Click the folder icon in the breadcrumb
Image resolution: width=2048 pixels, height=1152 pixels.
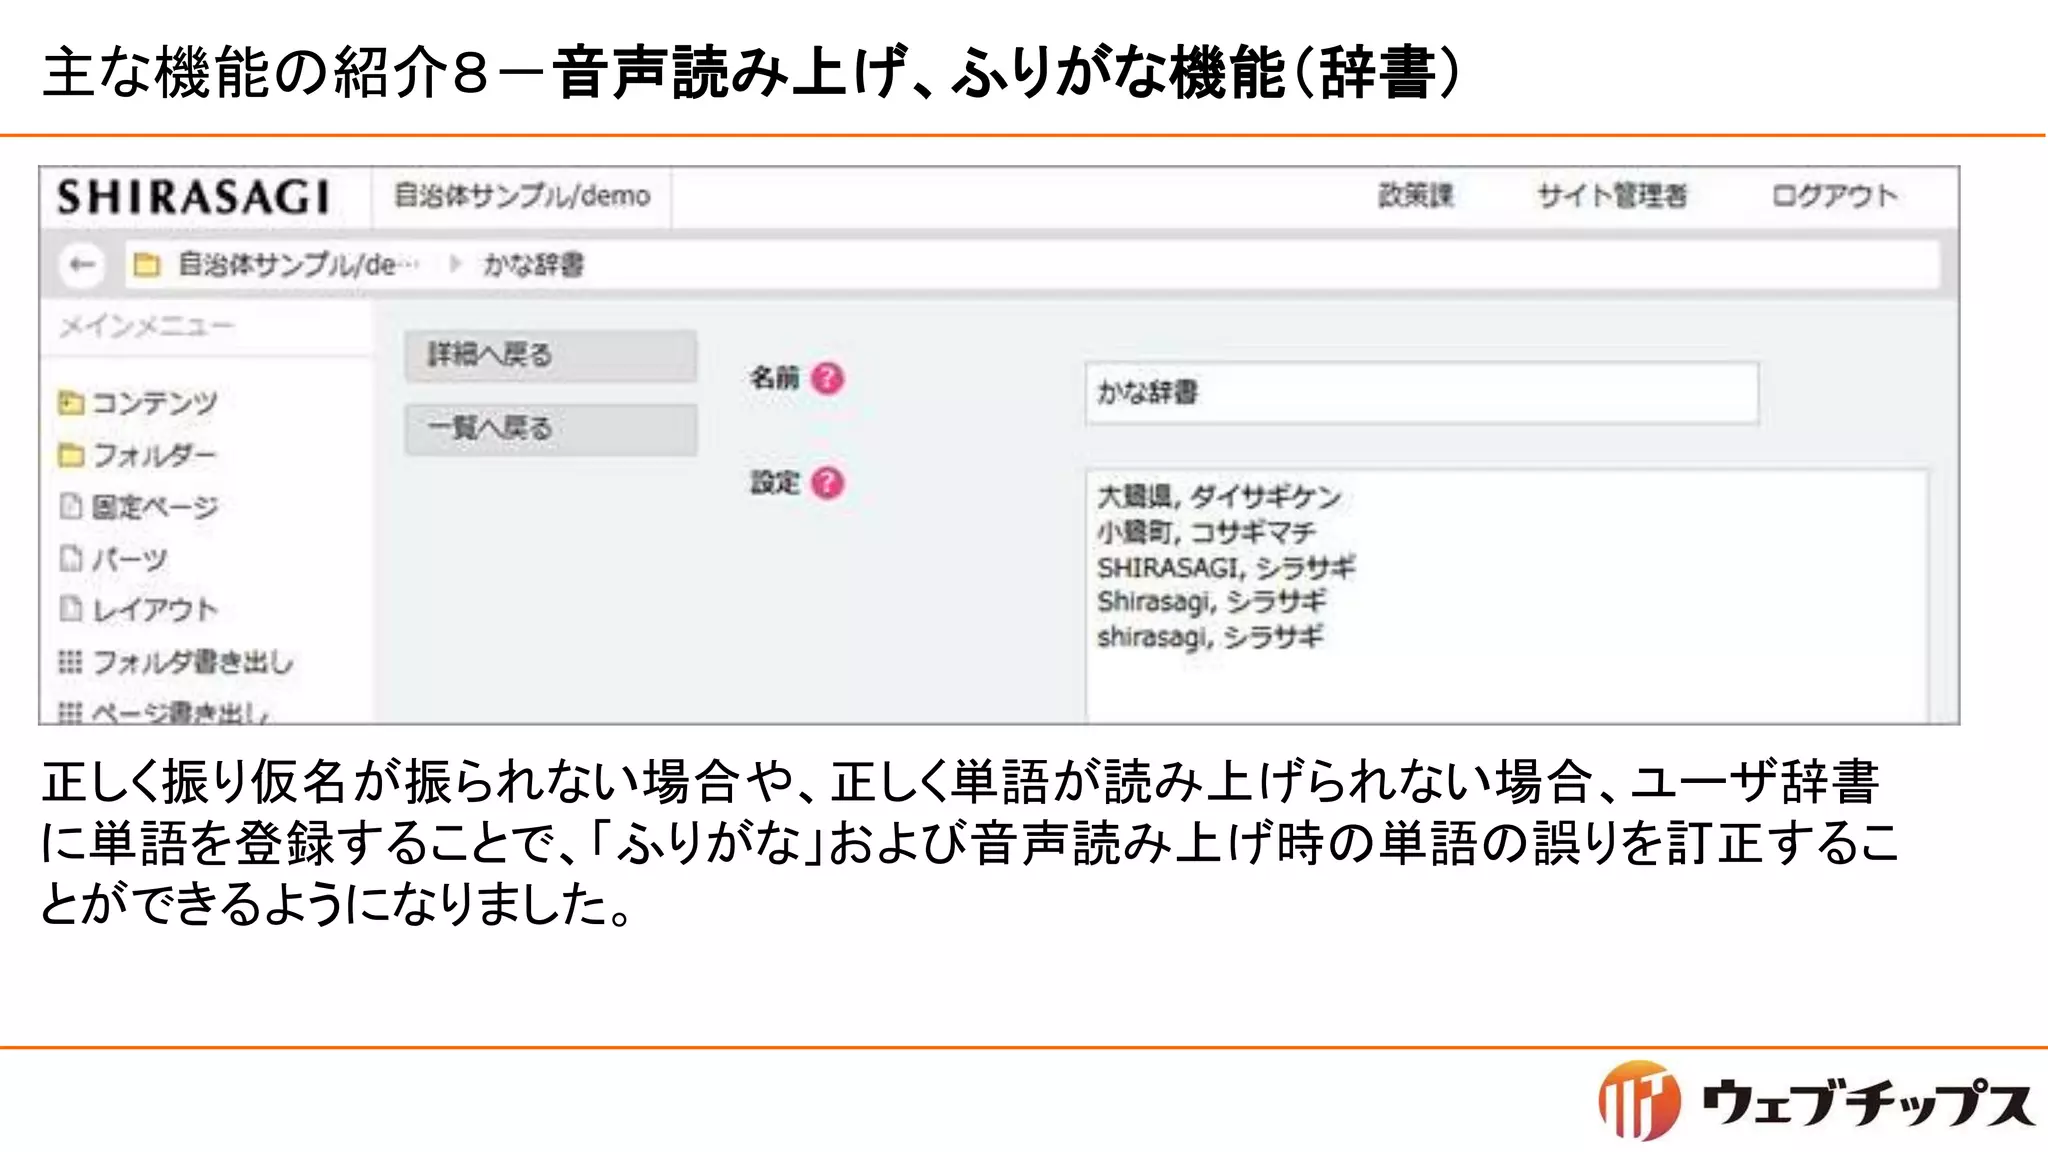pyautogui.click(x=147, y=265)
